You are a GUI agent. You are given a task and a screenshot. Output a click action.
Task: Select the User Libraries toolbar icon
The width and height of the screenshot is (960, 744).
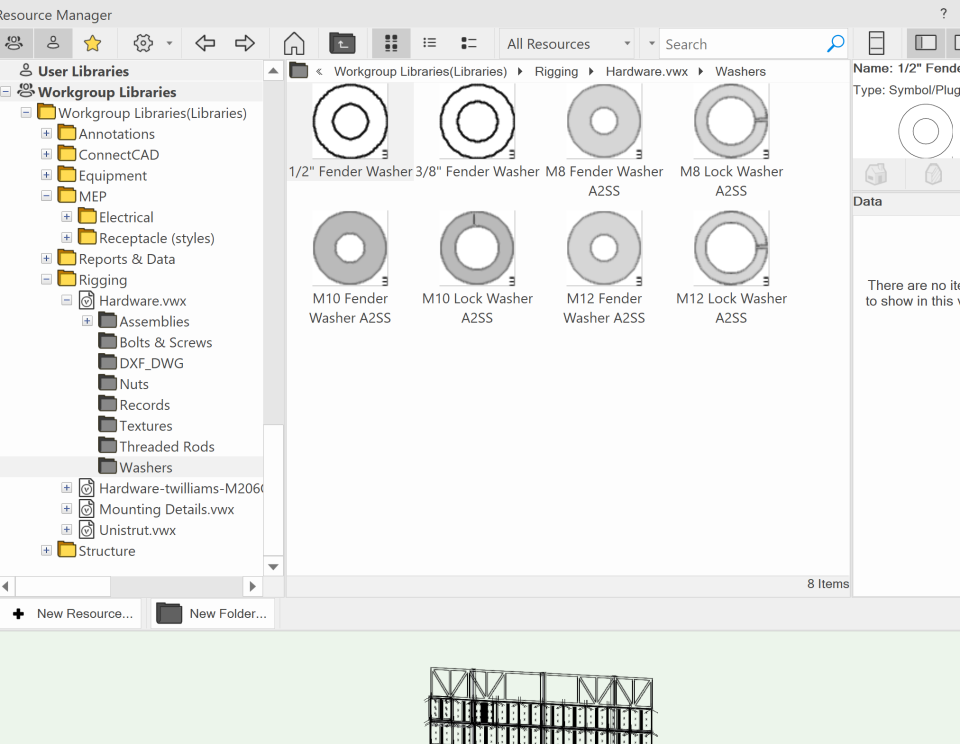click(52, 43)
